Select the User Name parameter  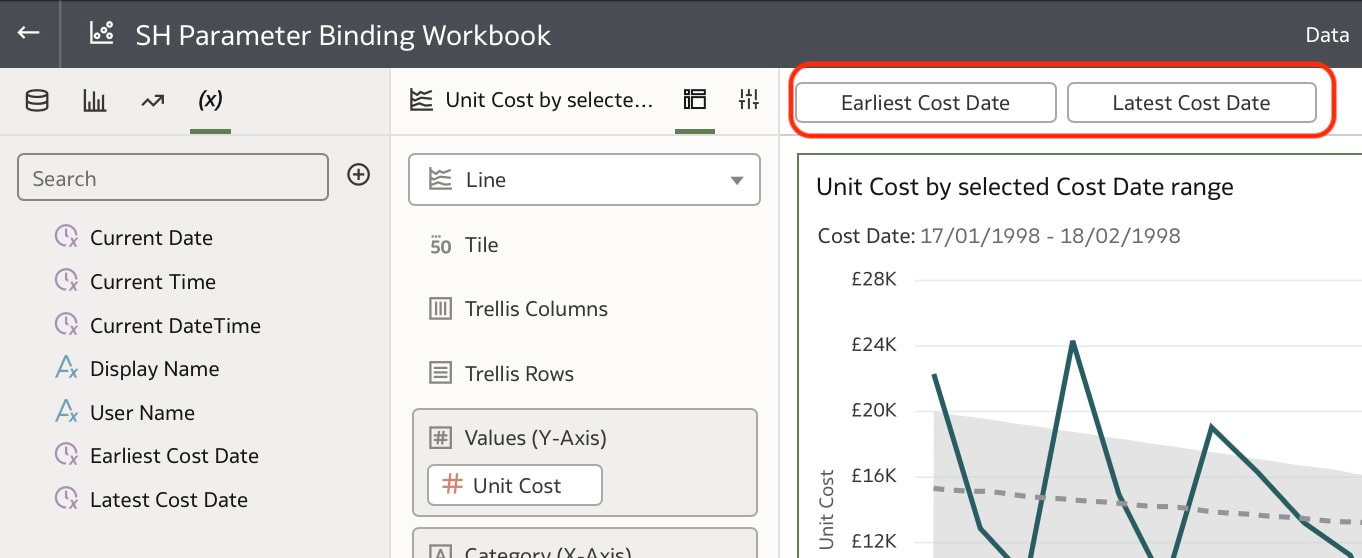142,413
